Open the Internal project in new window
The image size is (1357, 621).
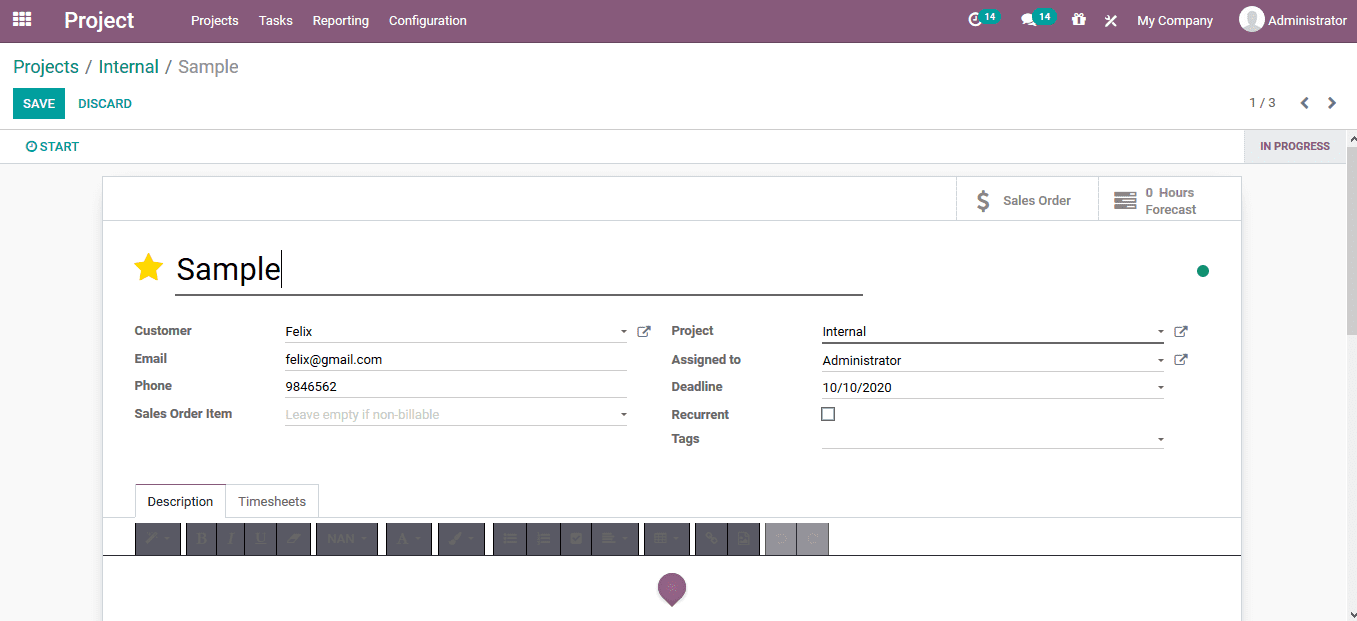pyautogui.click(x=1181, y=331)
